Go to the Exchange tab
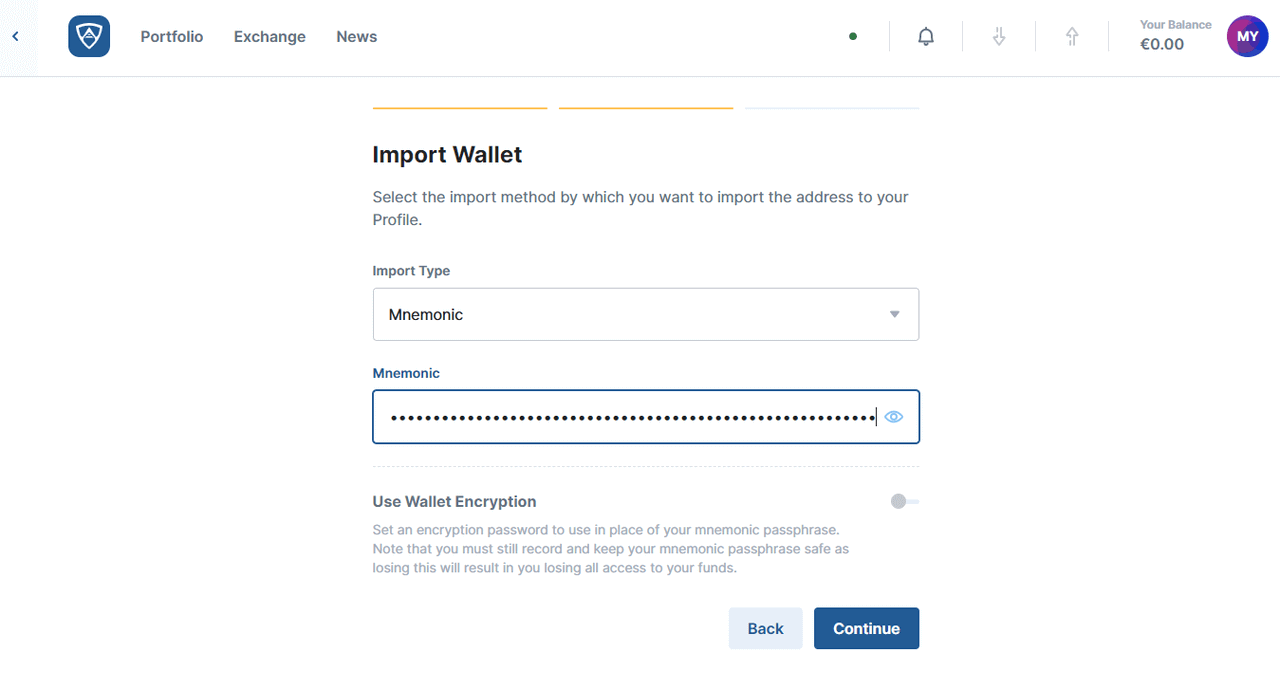Image resolution: width=1280 pixels, height=676 pixels. 270,37
